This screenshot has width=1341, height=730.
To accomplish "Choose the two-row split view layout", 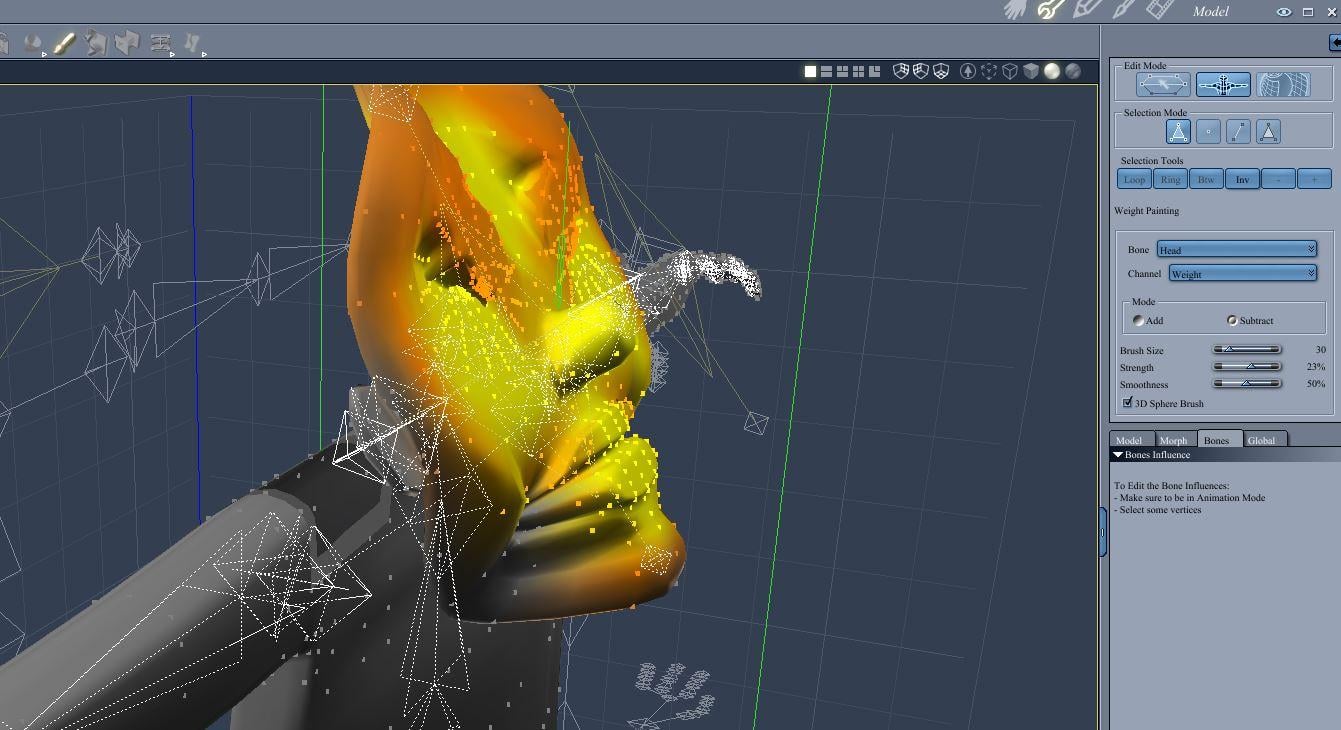I will click(x=826, y=71).
